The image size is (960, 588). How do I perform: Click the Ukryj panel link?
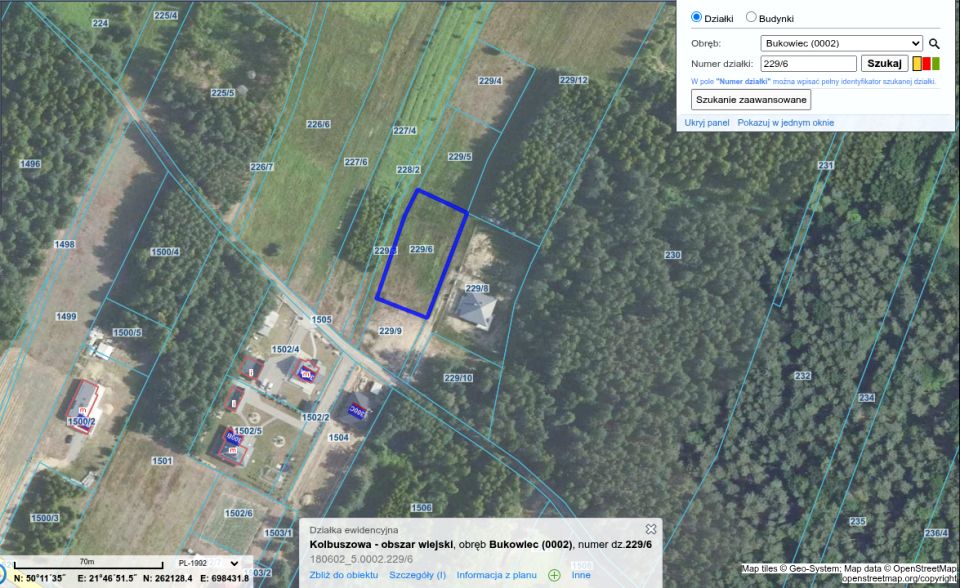tap(707, 122)
